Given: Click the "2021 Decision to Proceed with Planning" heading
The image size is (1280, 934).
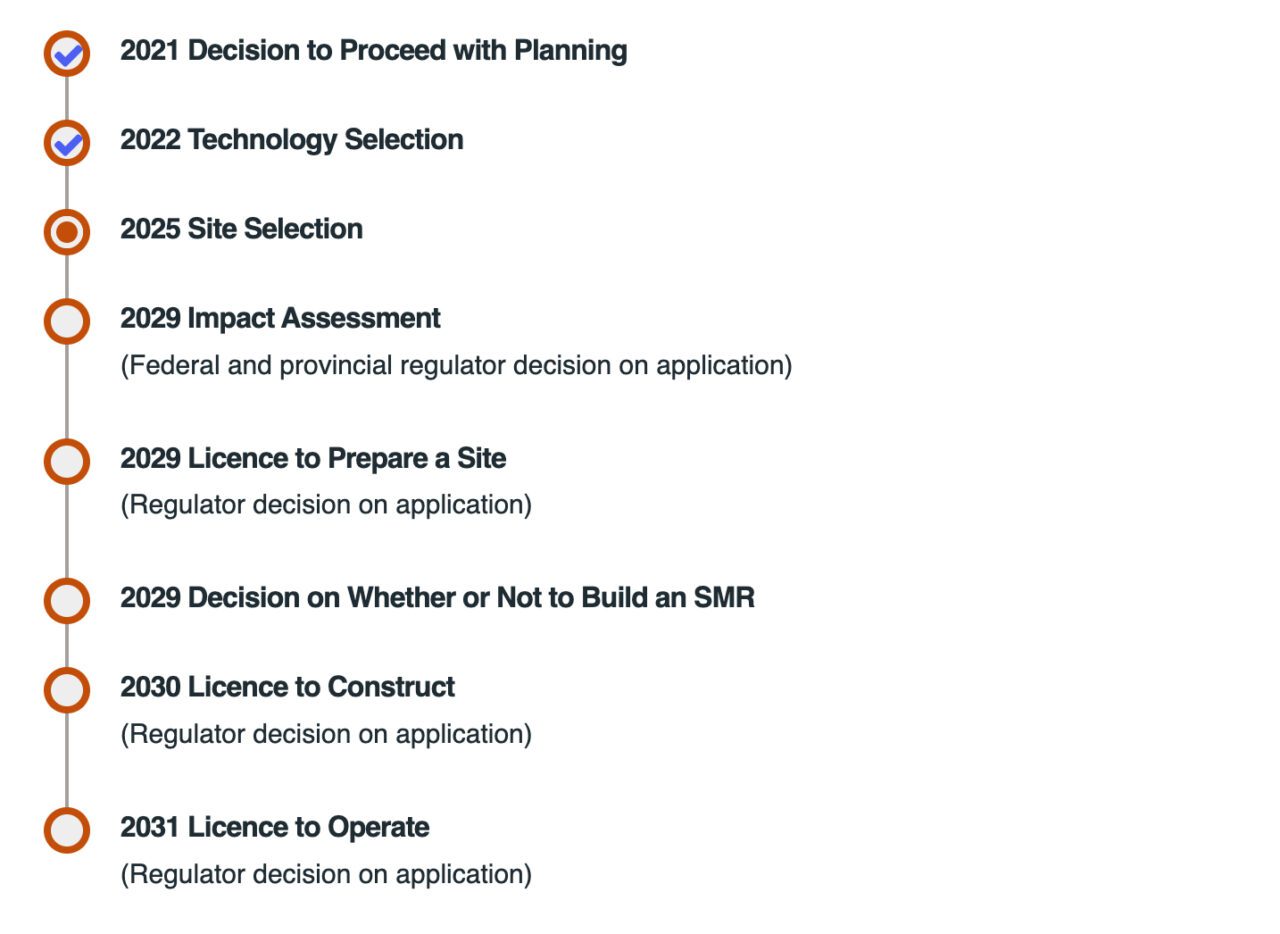Looking at the screenshot, I should pyautogui.click(x=373, y=51).
